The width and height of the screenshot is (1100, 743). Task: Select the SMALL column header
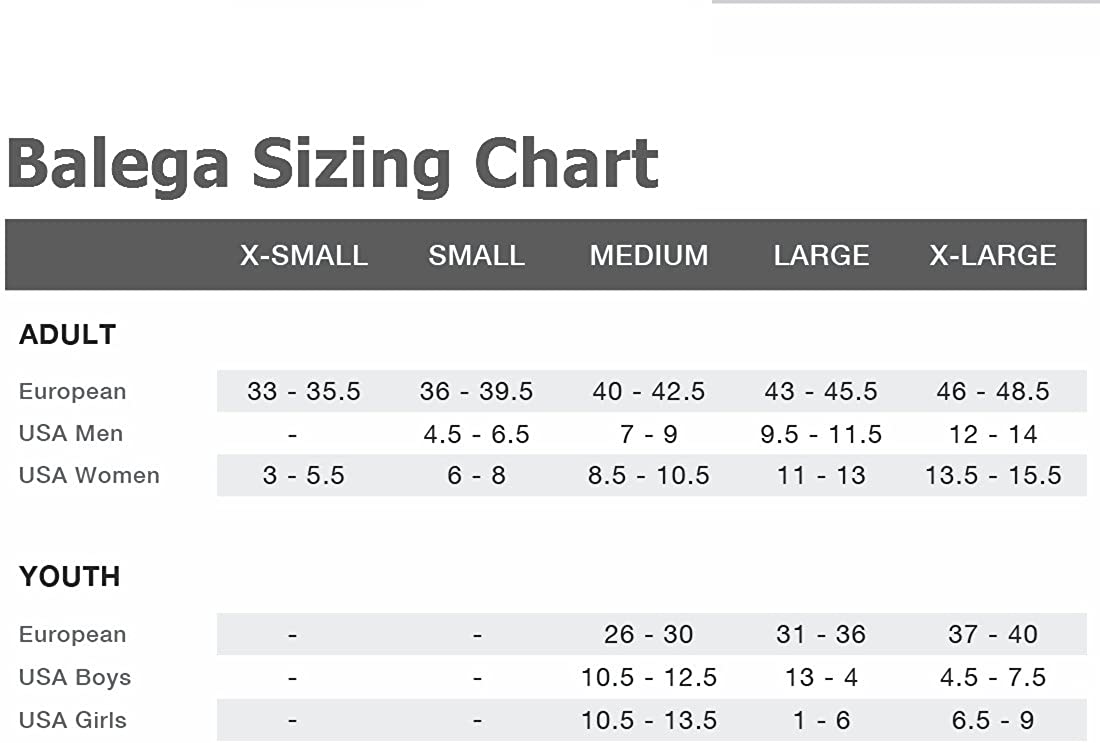click(x=477, y=256)
